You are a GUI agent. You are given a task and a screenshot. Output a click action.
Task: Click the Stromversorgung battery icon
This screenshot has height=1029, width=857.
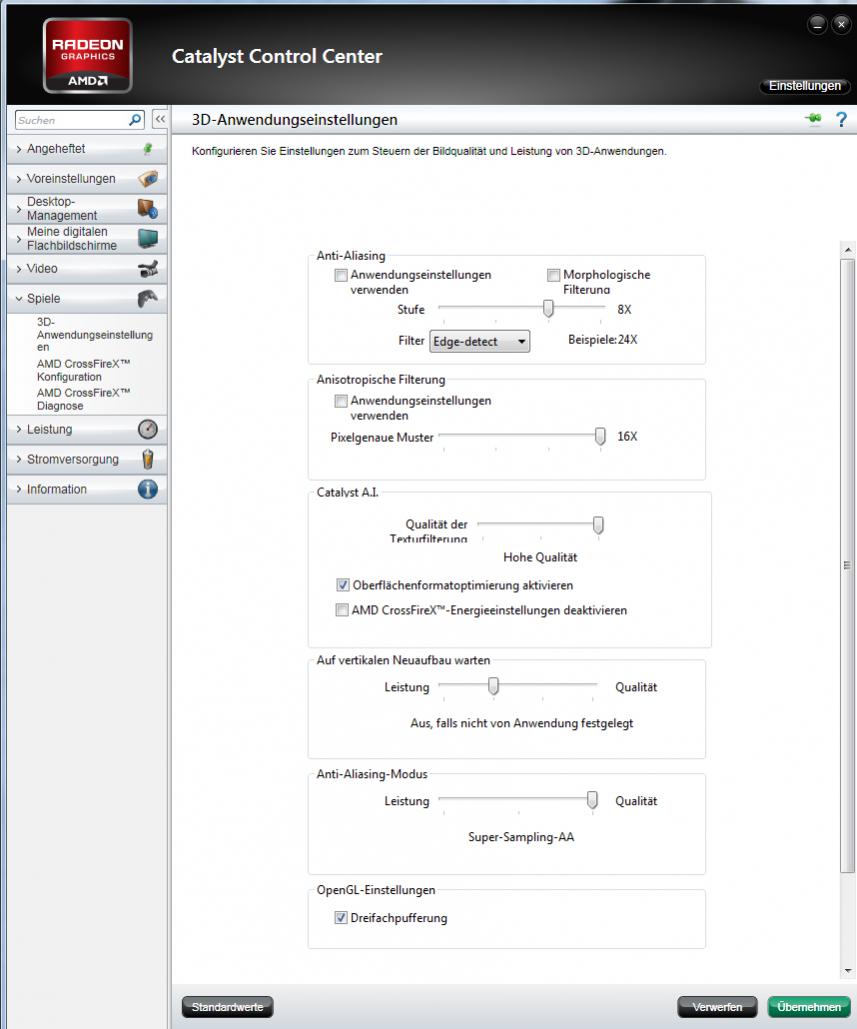(148, 459)
